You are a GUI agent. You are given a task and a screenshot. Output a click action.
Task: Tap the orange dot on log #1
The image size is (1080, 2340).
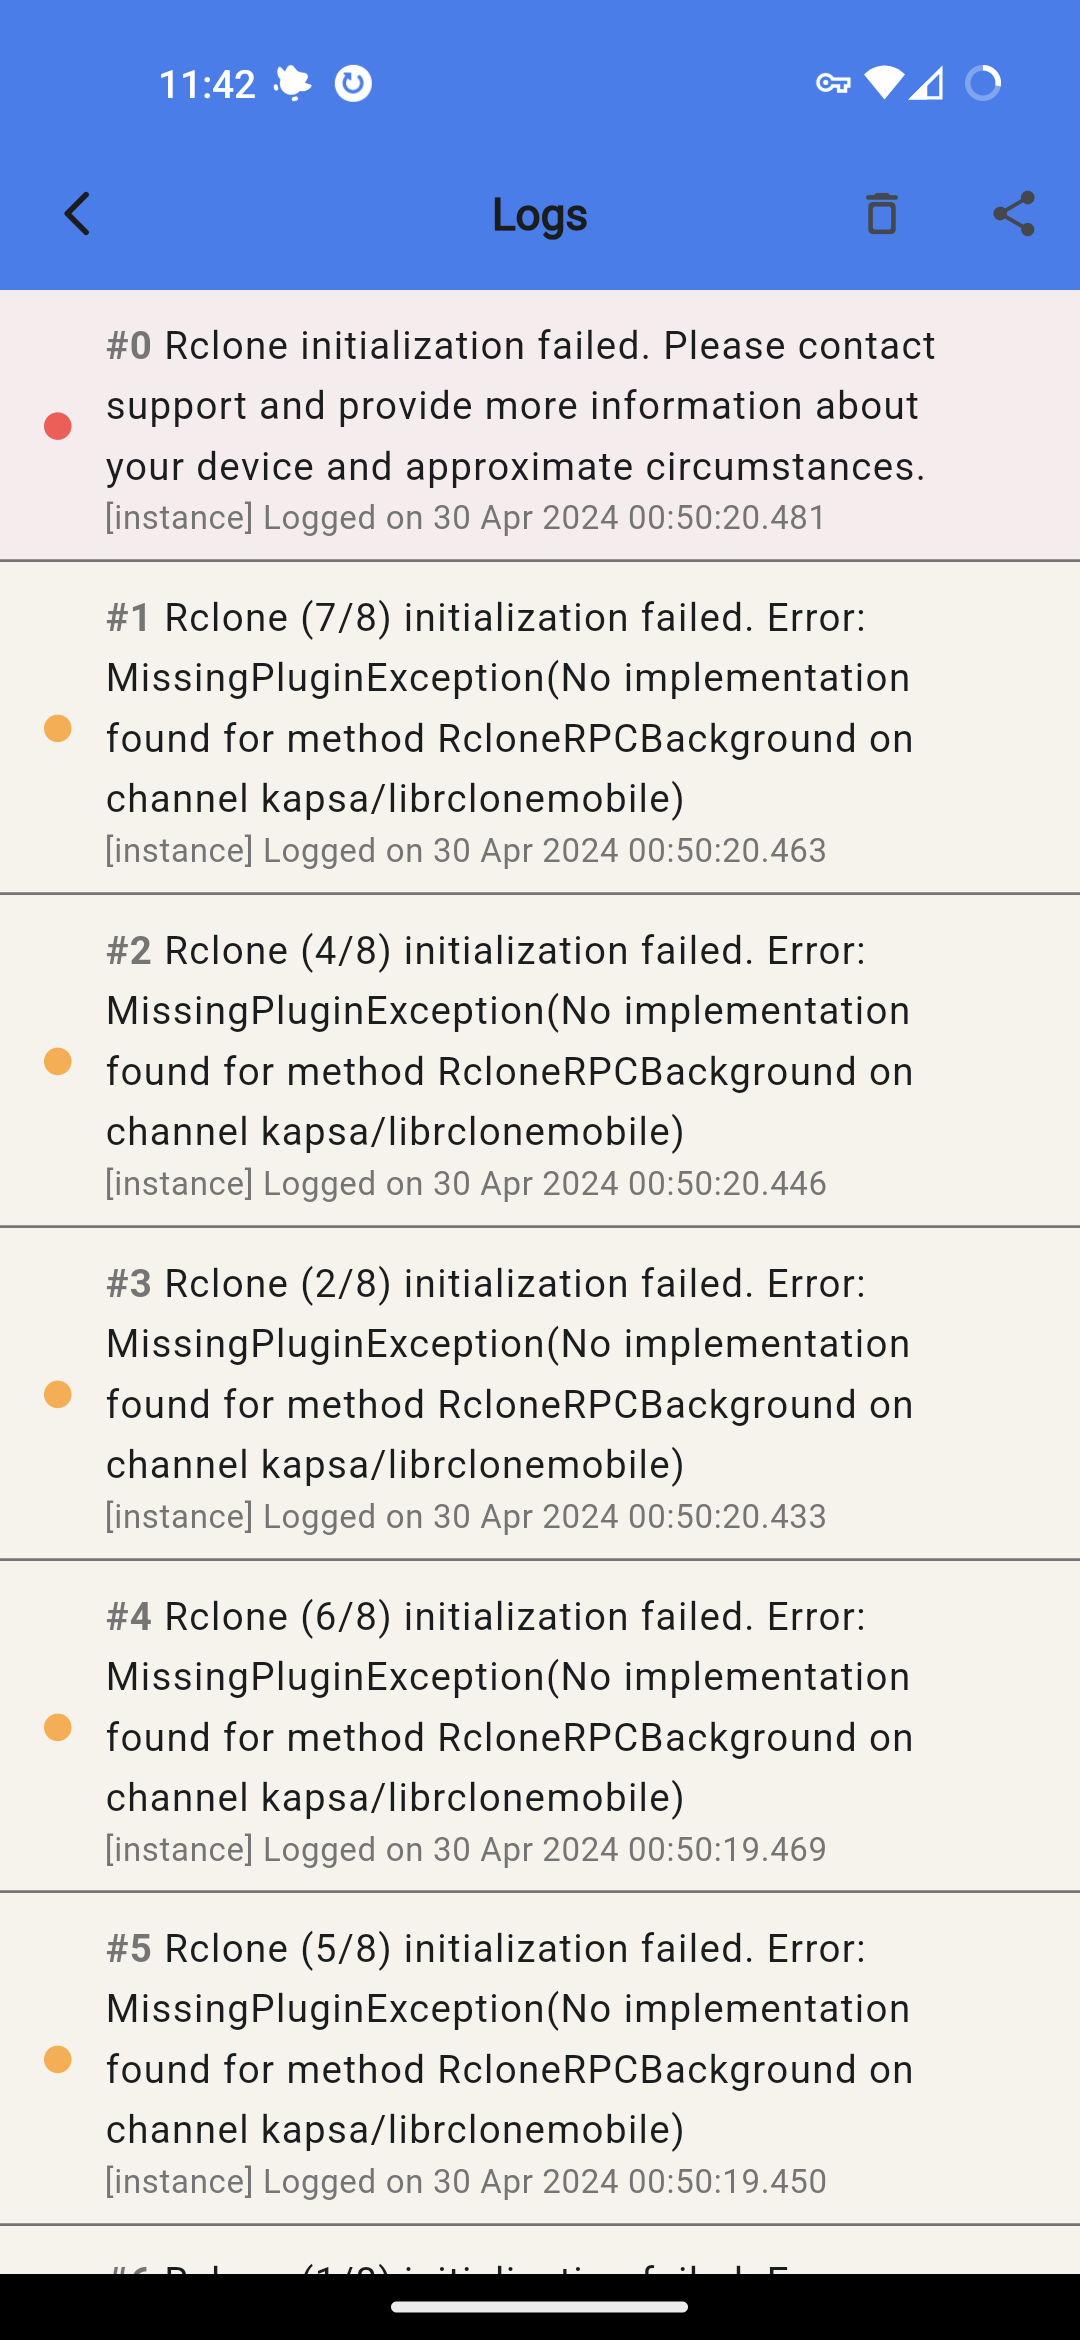(x=58, y=728)
